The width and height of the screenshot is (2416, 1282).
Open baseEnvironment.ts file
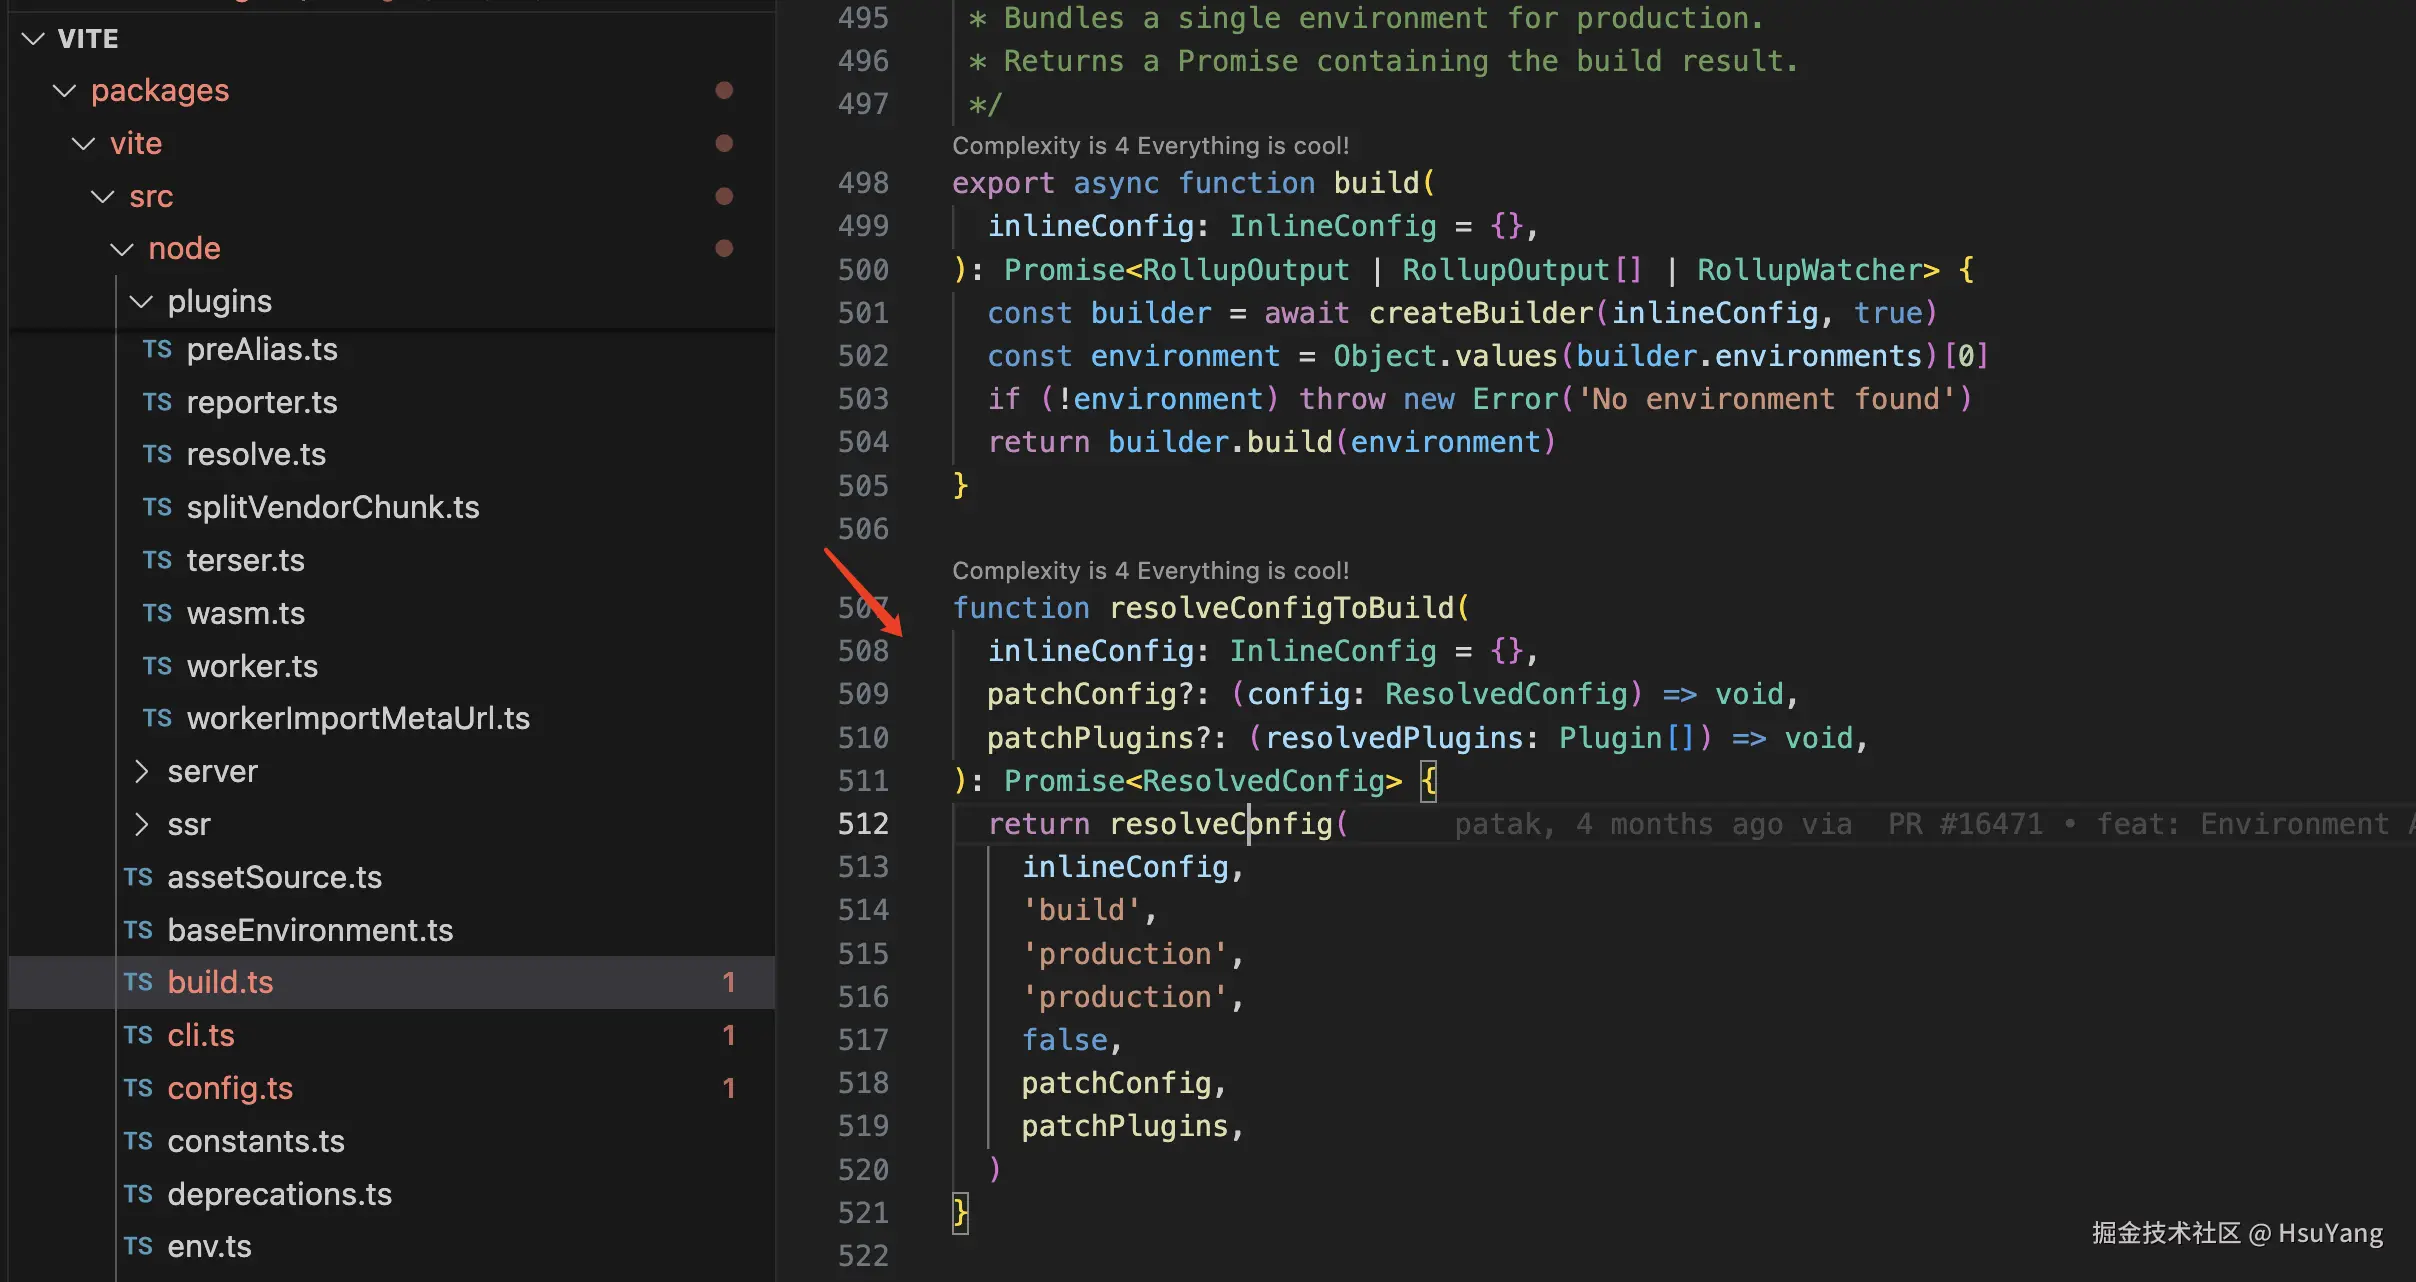coord(309,931)
